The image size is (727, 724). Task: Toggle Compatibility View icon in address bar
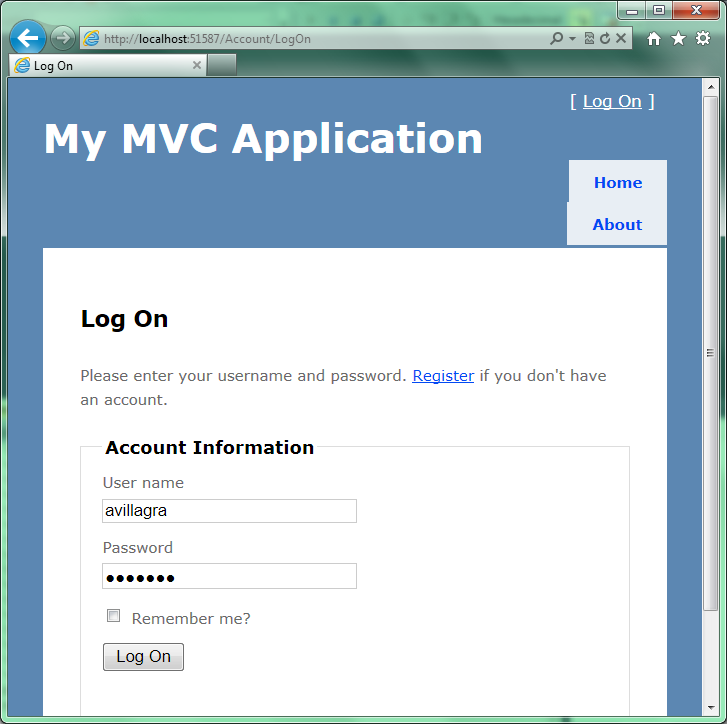pyautogui.click(x=589, y=38)
